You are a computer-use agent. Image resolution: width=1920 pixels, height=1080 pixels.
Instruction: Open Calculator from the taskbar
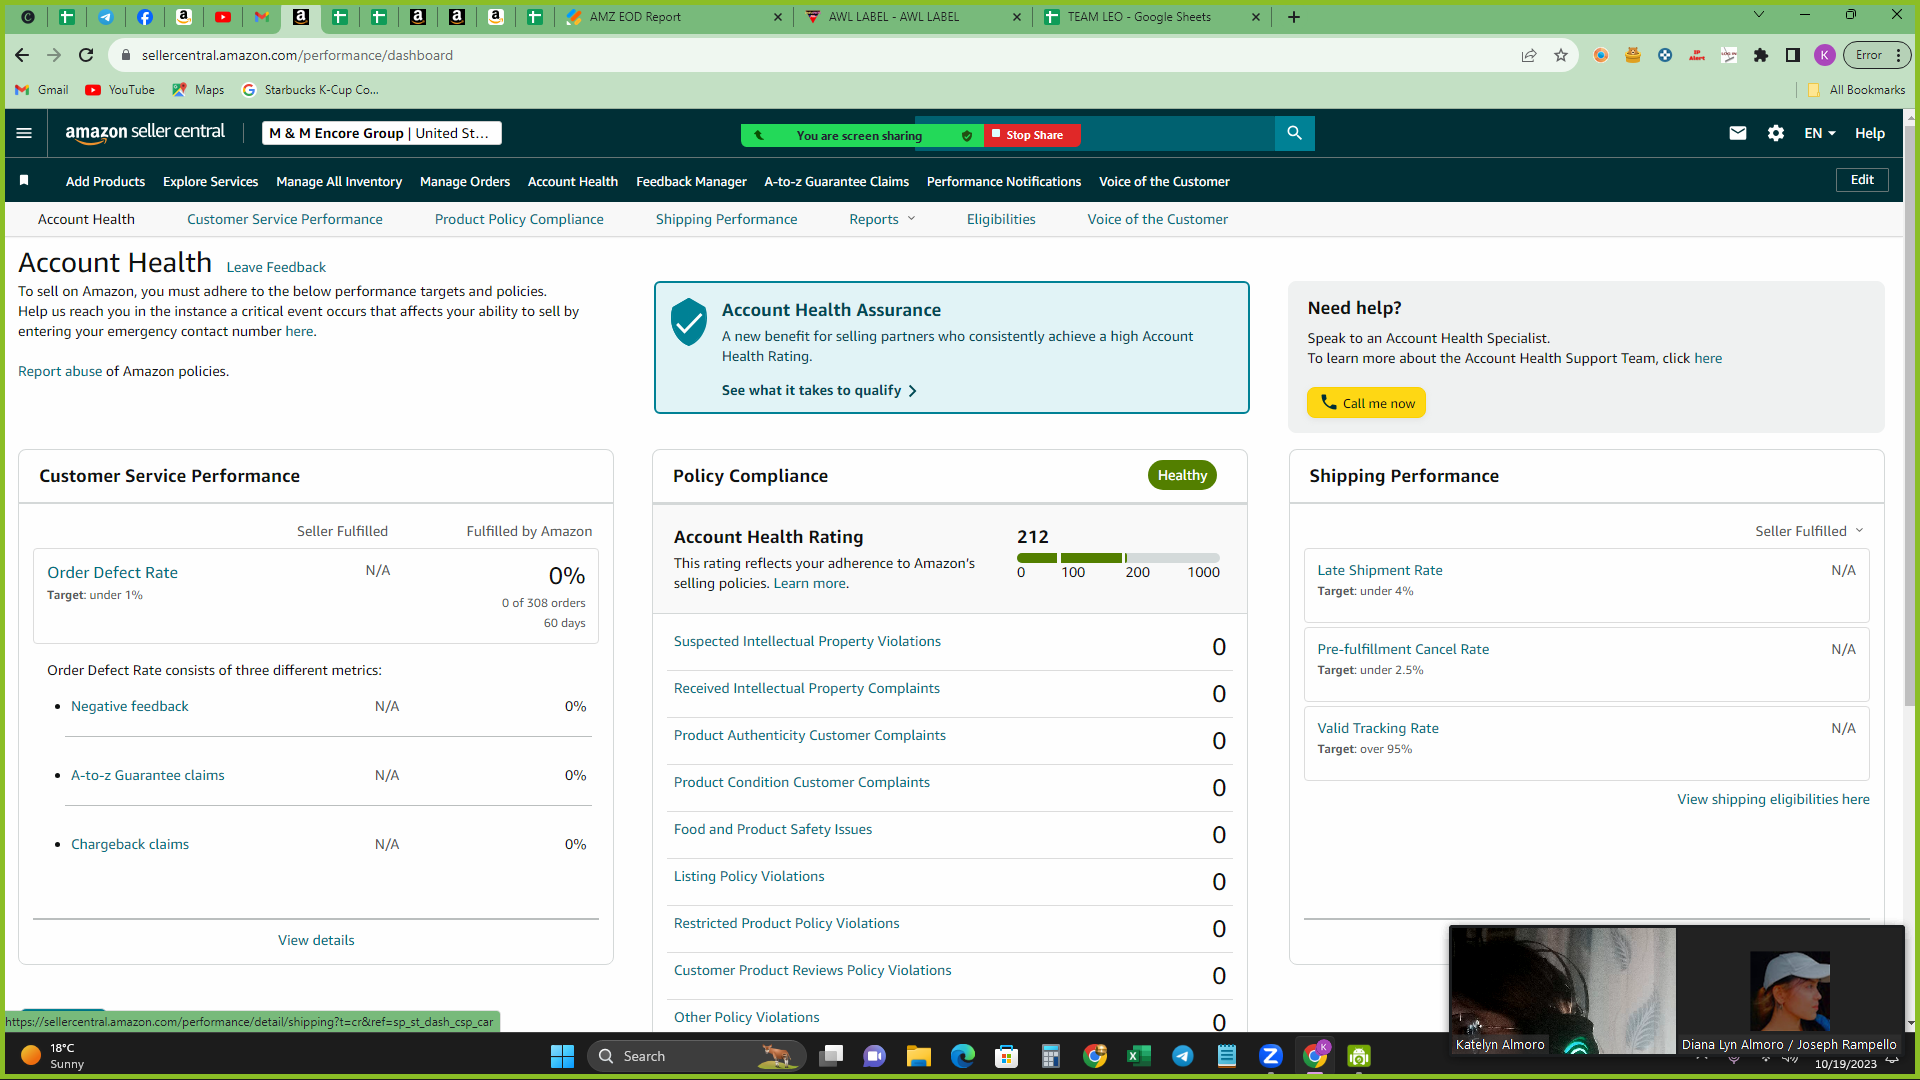coord(1050,1056)
